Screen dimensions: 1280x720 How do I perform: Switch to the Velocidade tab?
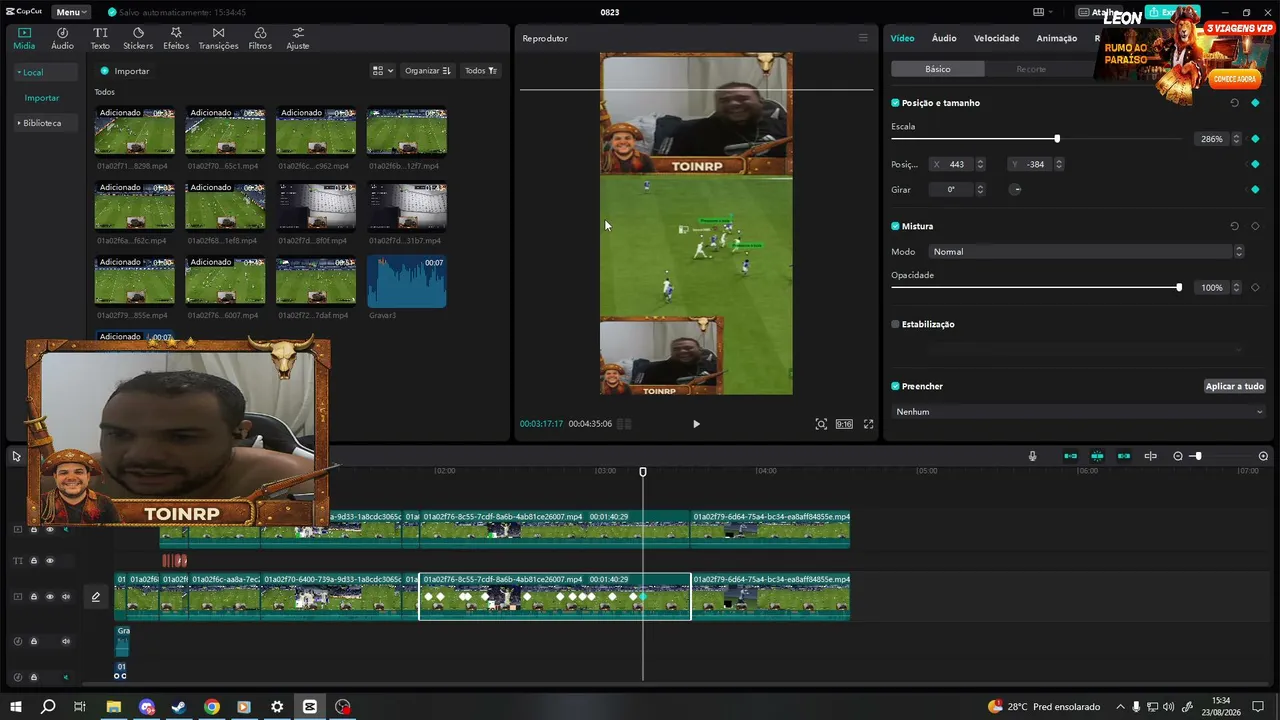coord(996,38)
